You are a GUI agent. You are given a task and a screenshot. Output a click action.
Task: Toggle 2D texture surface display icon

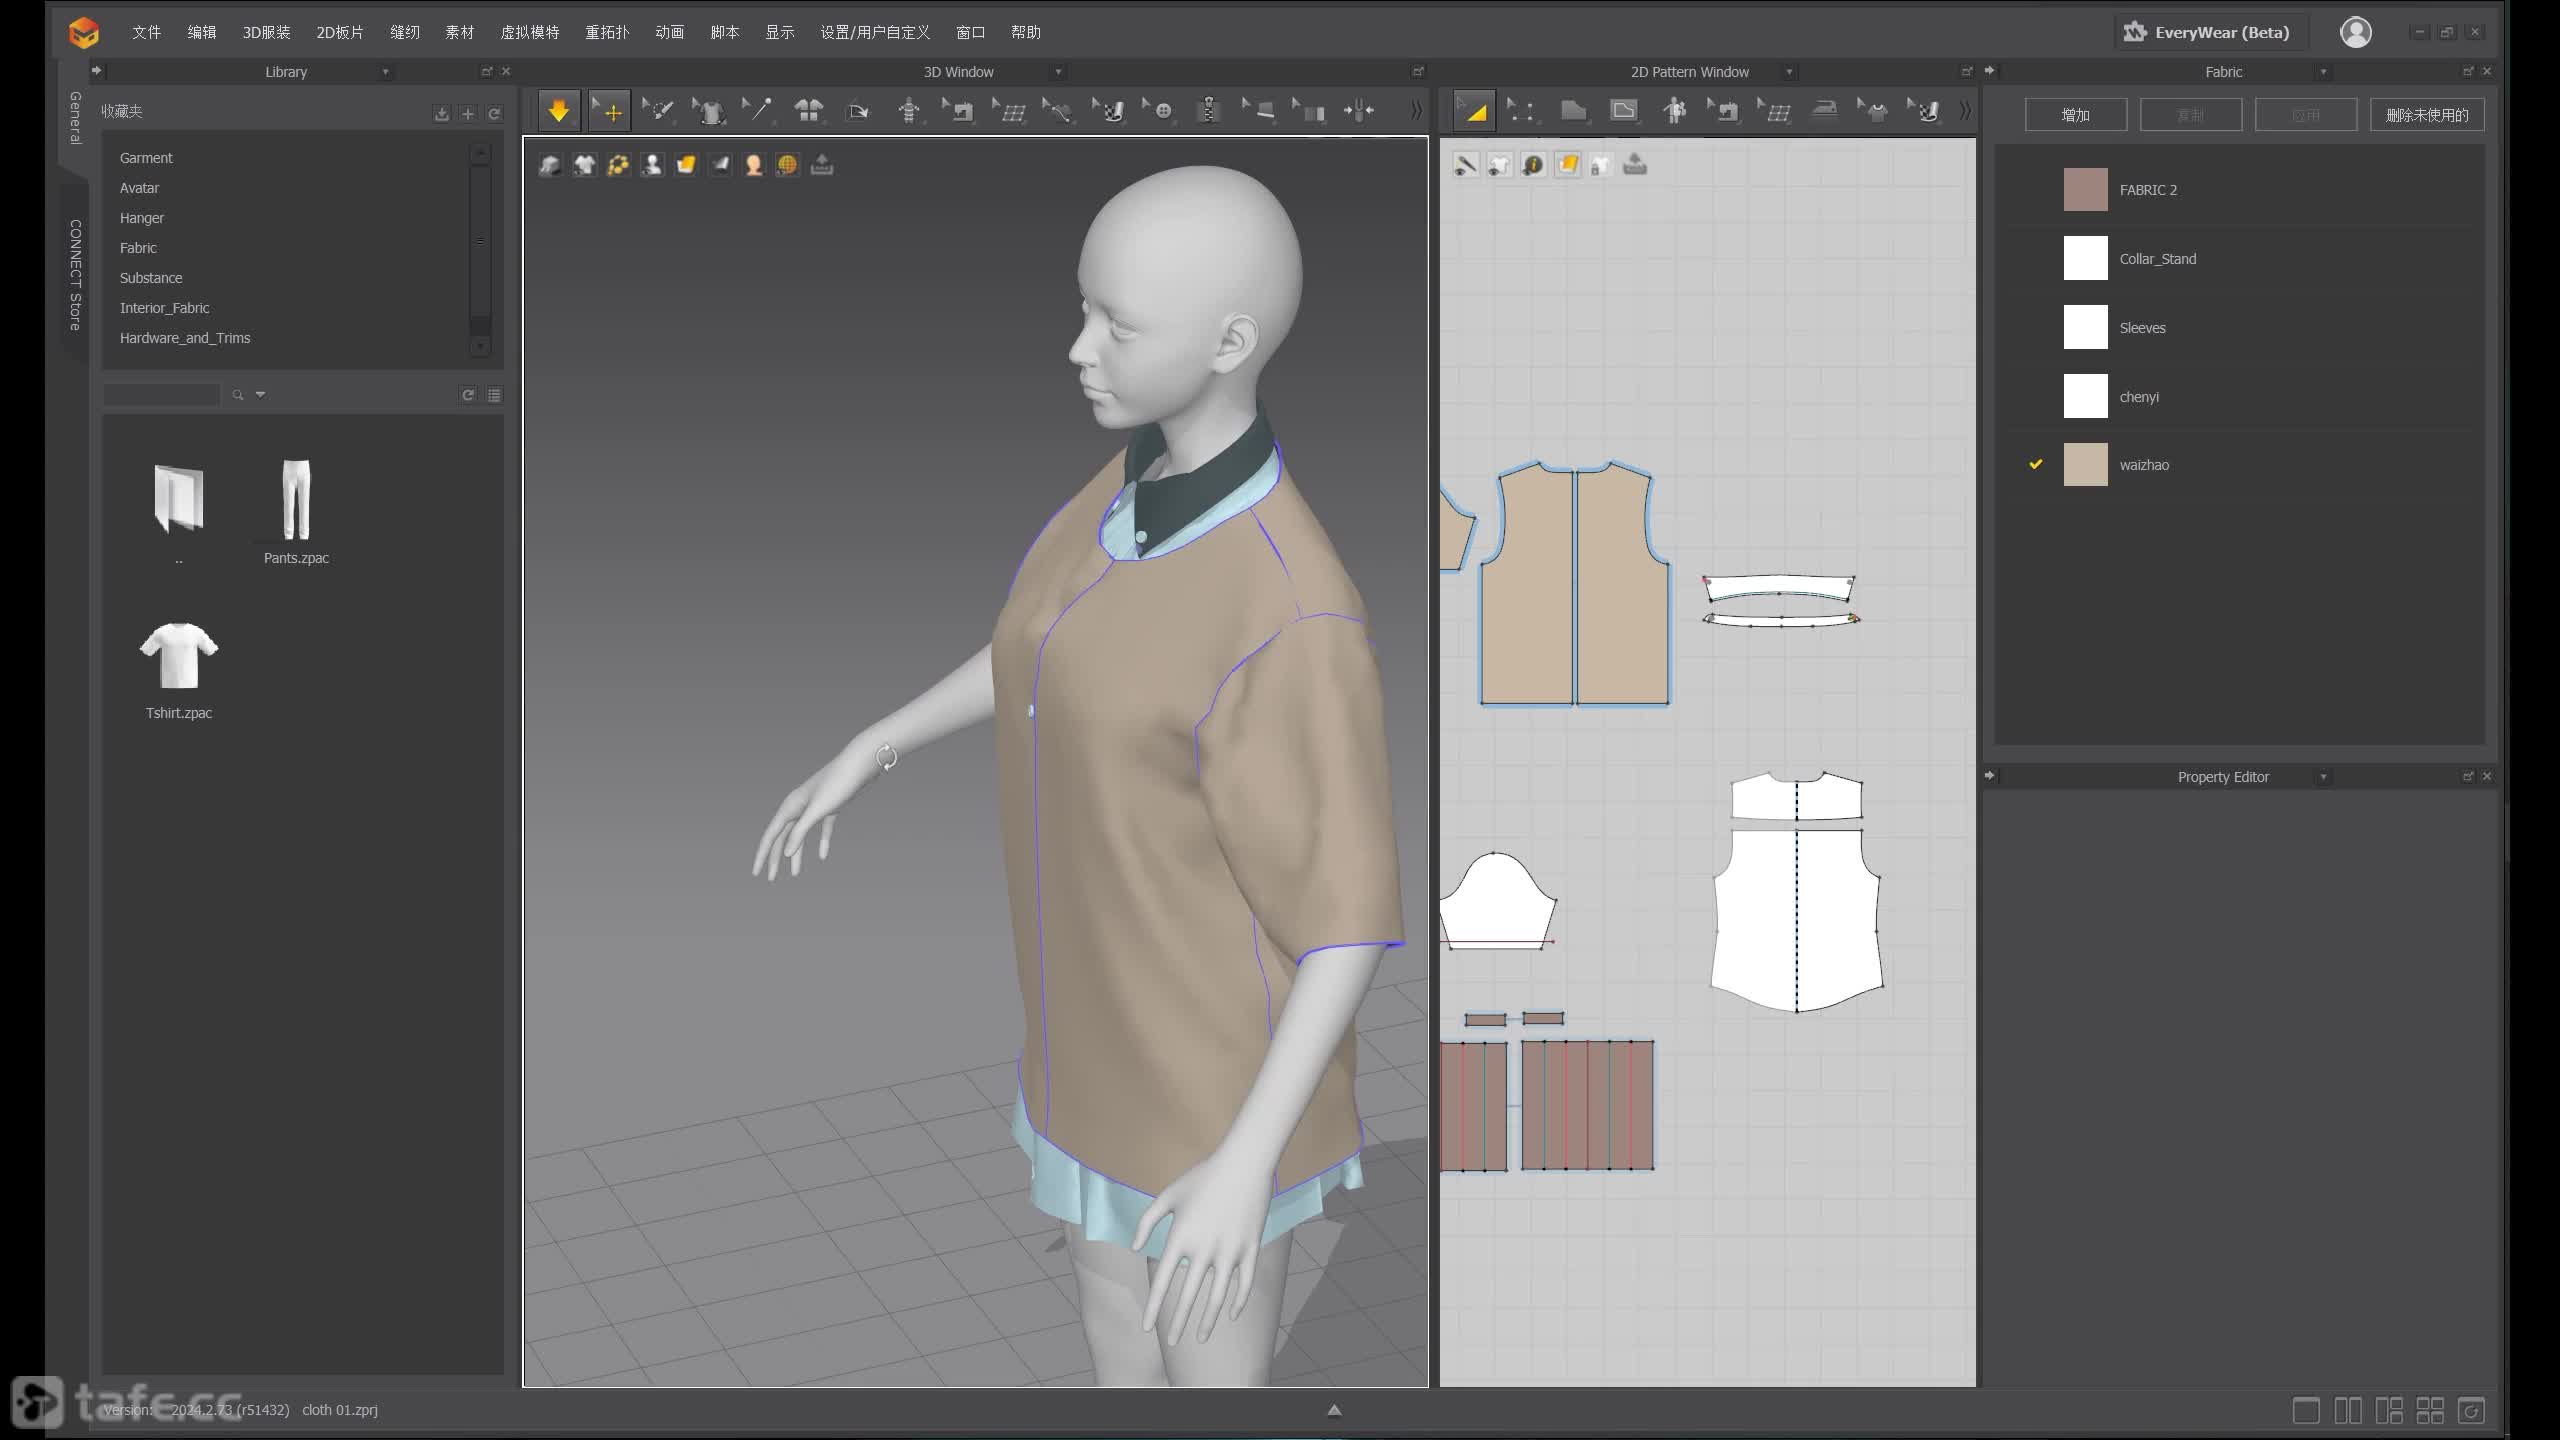point(1567,165)
